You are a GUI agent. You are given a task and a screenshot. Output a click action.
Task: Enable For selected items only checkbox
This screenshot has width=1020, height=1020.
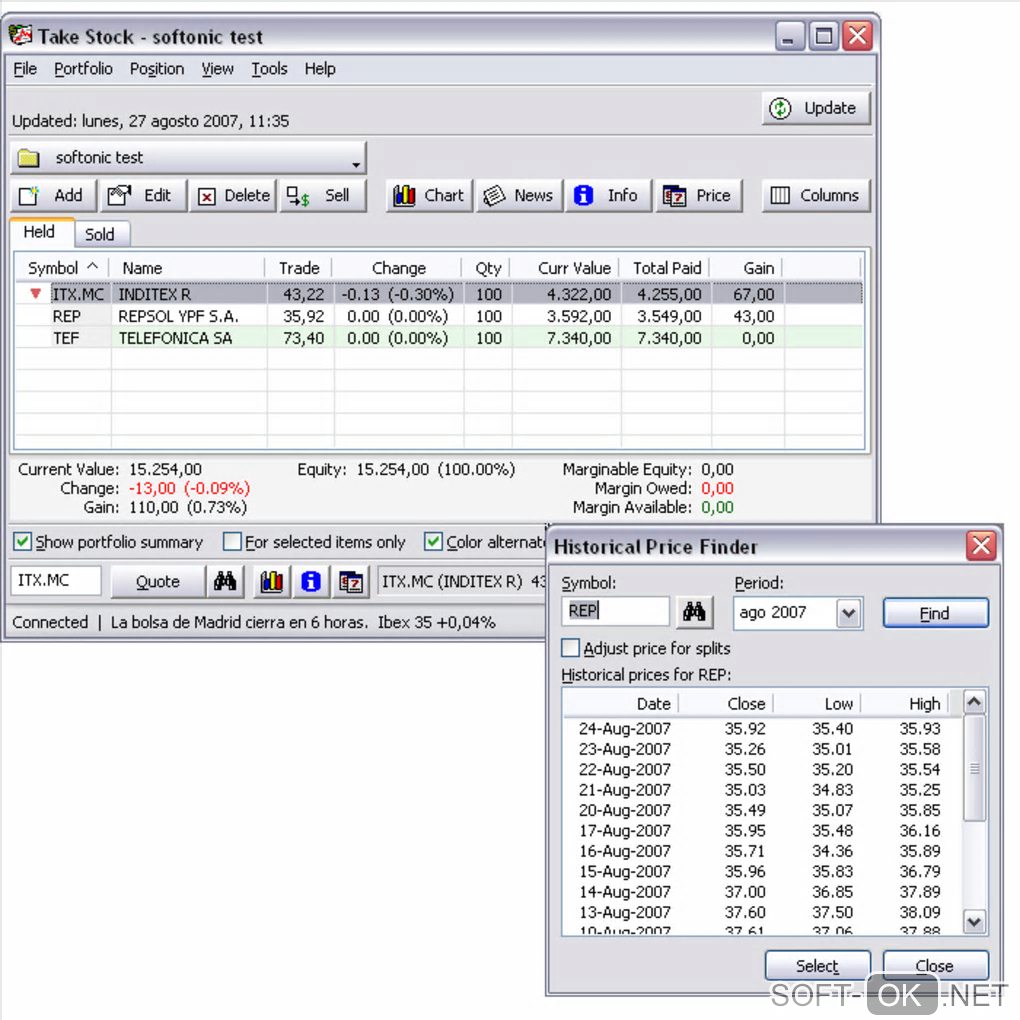point(232,541)
